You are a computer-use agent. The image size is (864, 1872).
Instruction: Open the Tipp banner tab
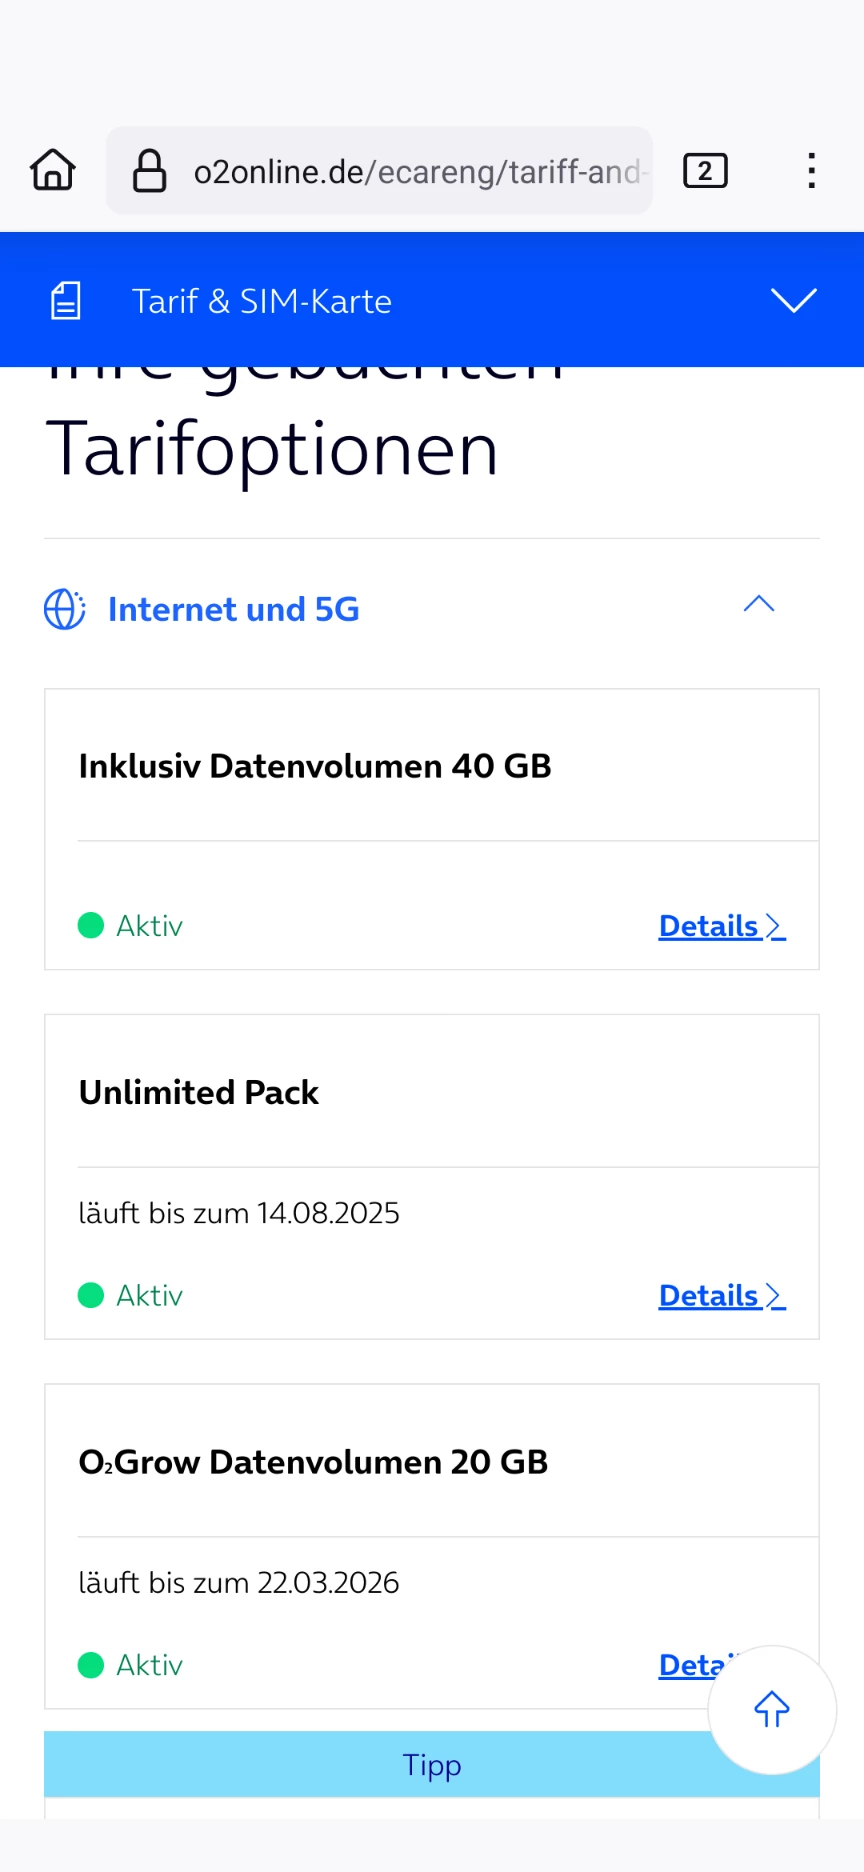pyautogui.click(x=431, y=1765)
